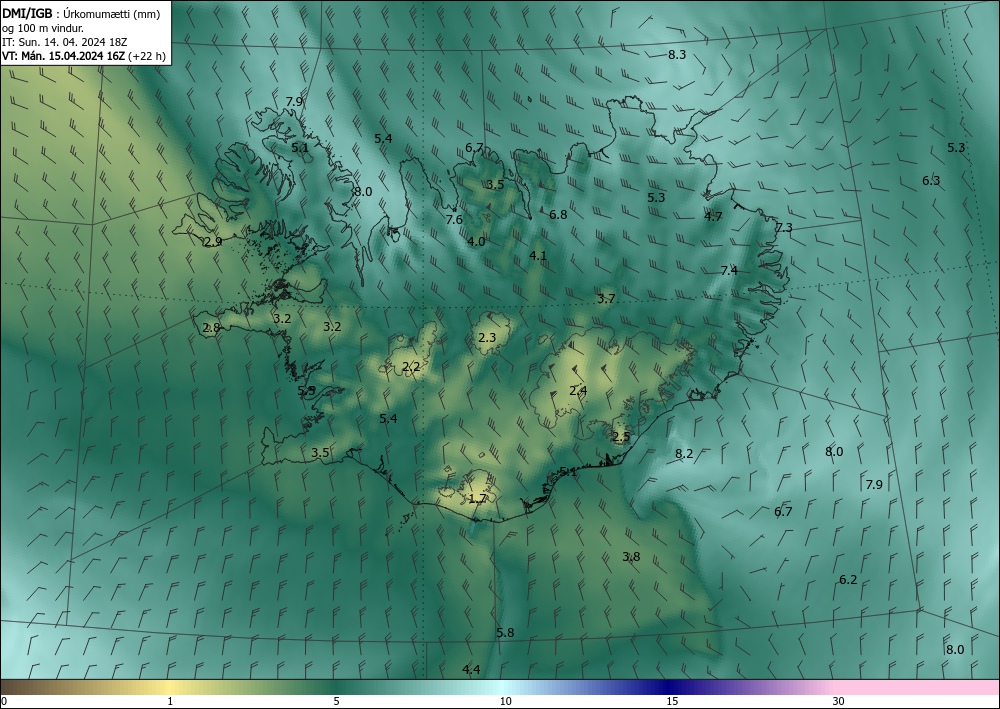Image resolution: width=1000 pixels, height=709 pixels.
Task: Select the 2.5 value label
Action: pos(621,437)
